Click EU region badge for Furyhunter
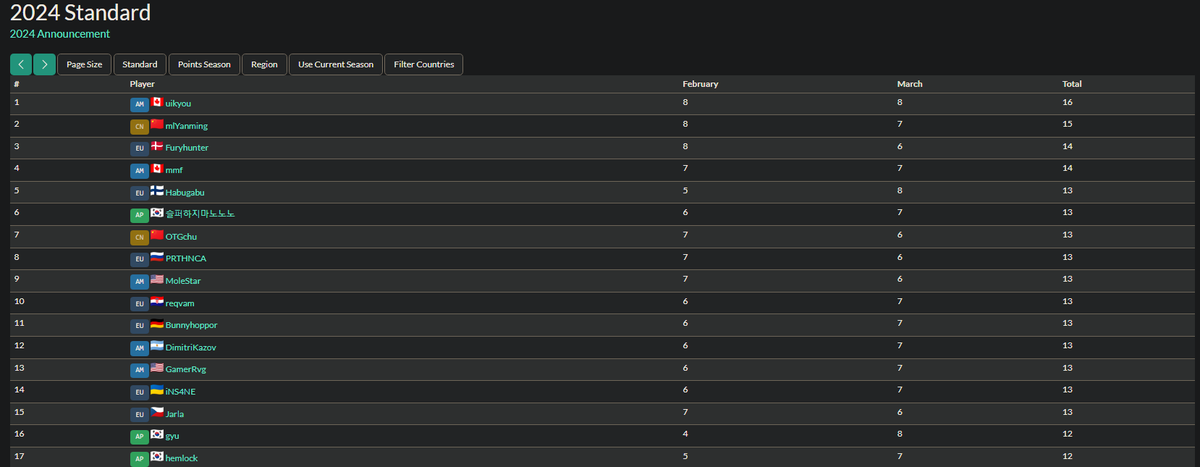This screenshot has height=467, width=1200. (x=139, y=148)
